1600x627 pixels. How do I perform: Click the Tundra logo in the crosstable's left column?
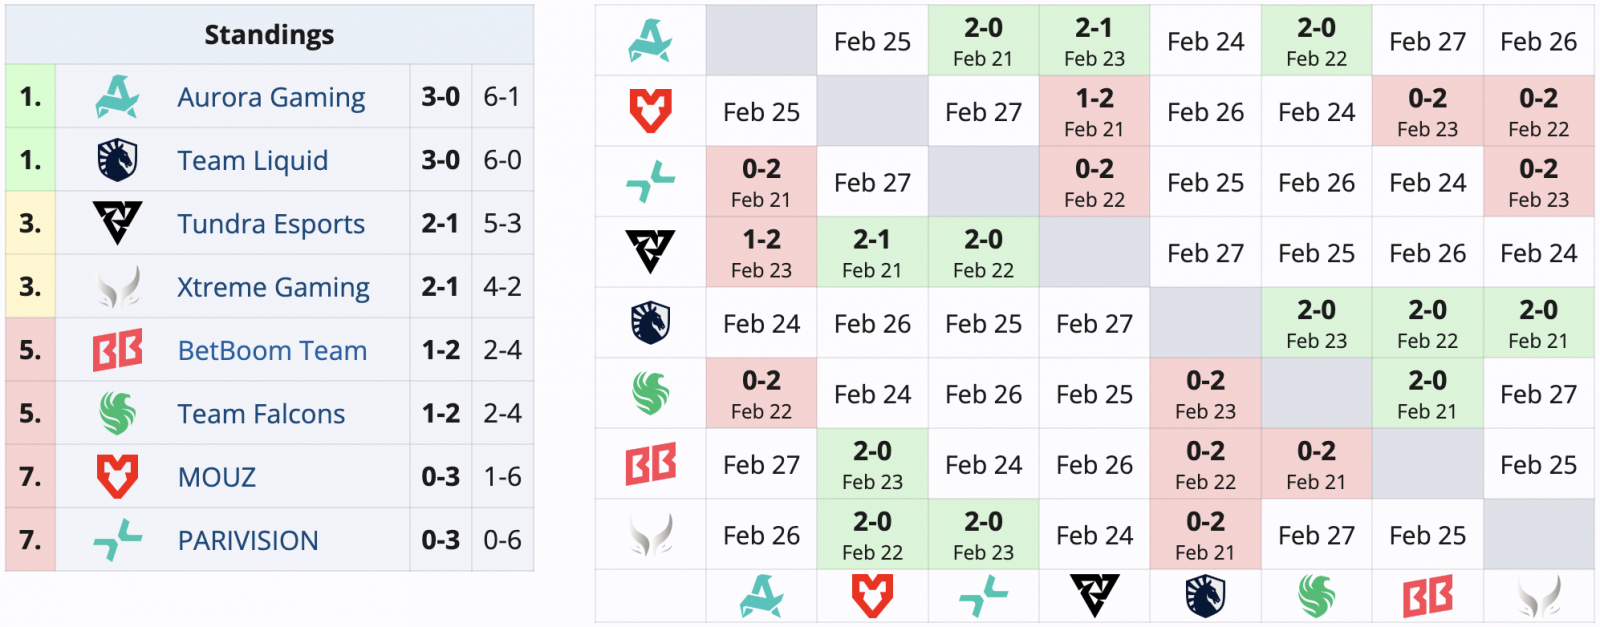point(650,252)
